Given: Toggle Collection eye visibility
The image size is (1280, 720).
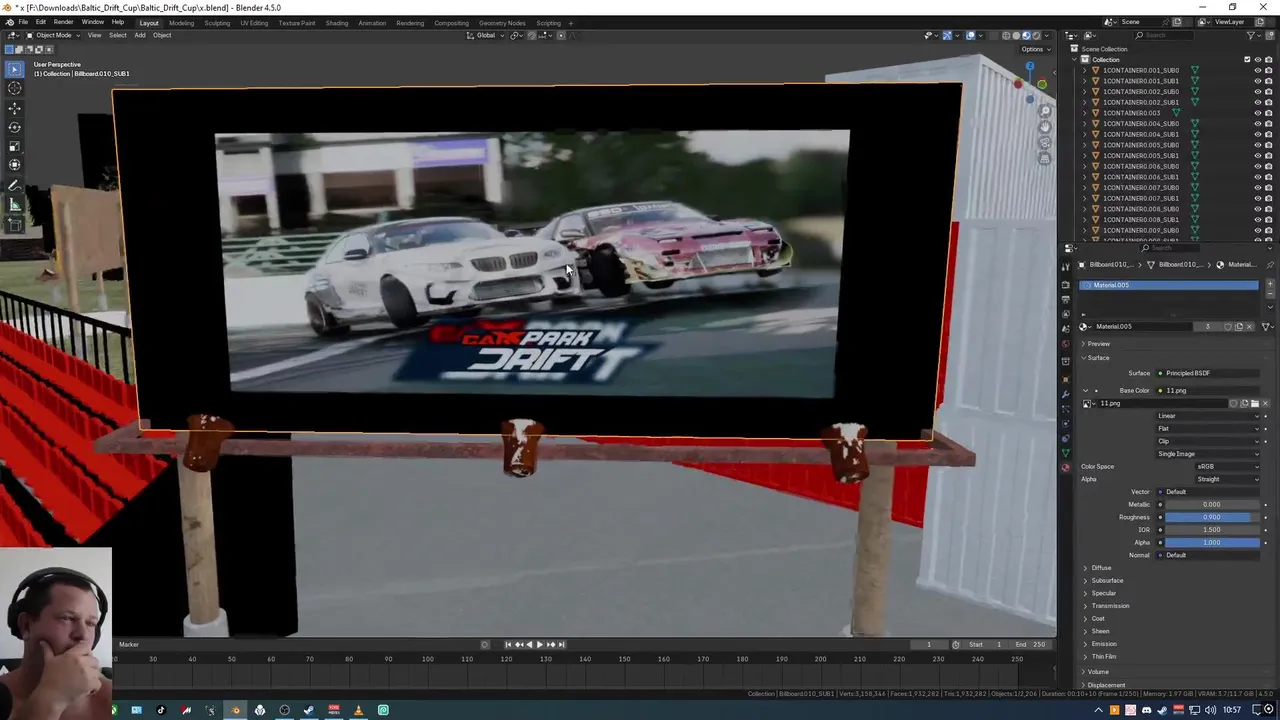Looking at the screenshot, I should (1258, 60).
